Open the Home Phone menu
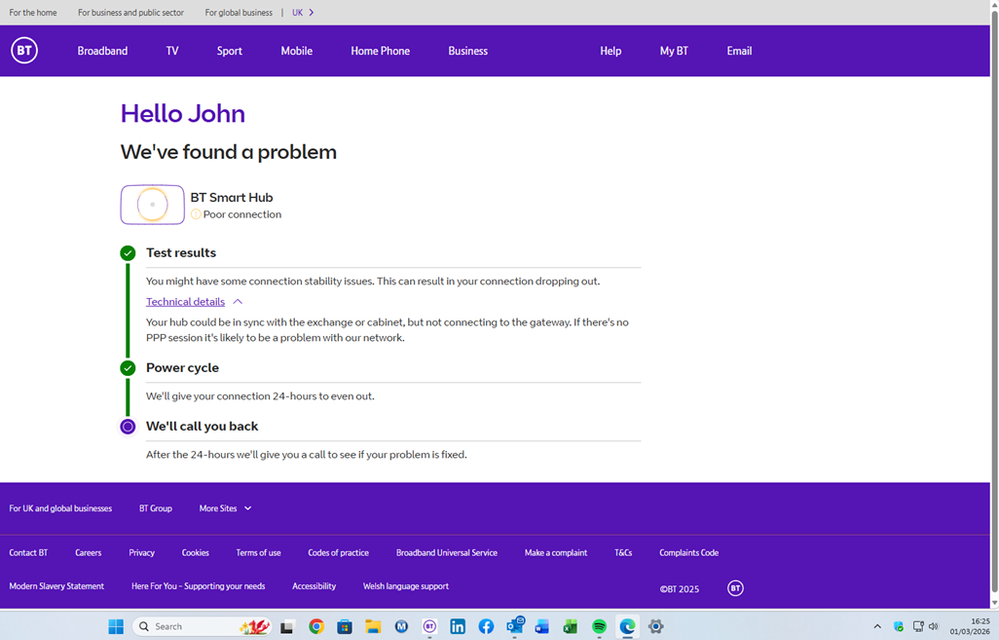The image size is (999, 640). (380, 51)
